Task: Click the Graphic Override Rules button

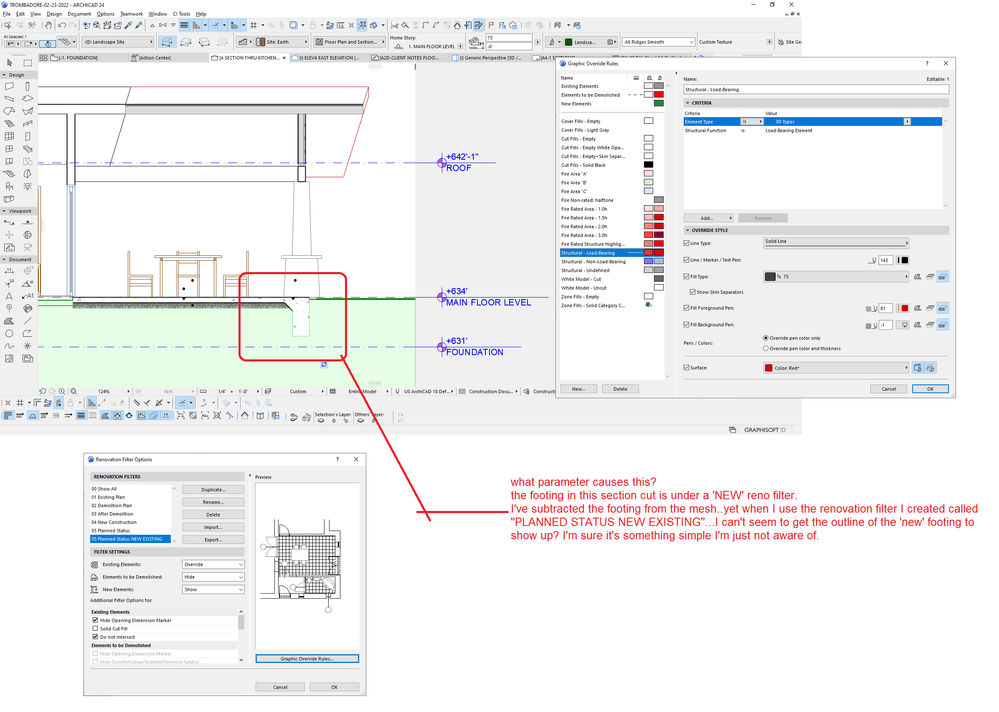Action: tap(307, 659)
